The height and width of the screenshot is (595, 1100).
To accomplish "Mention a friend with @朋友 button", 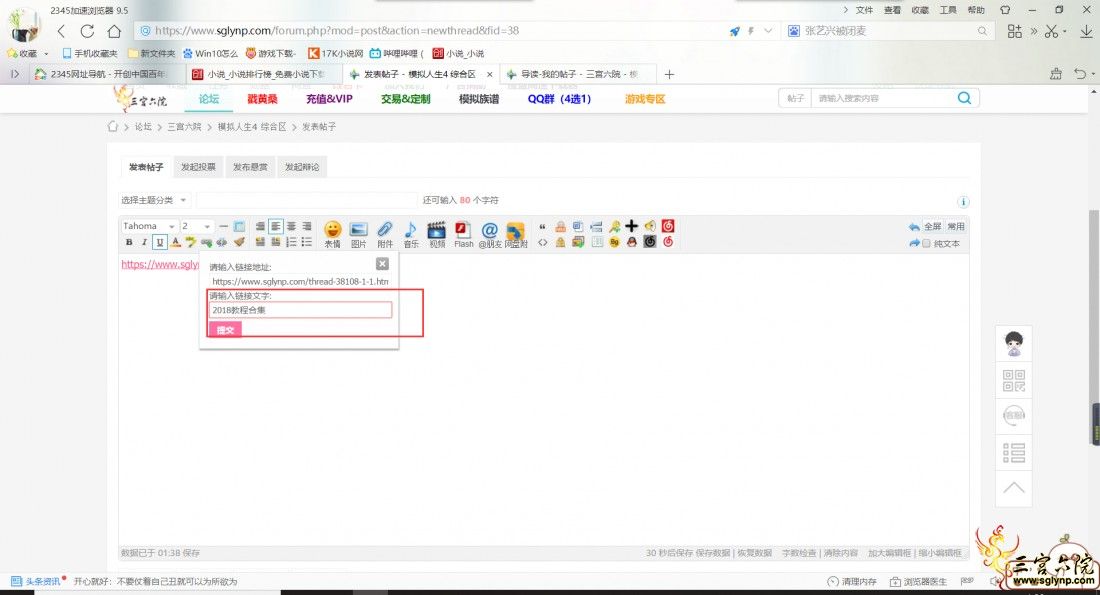I will coord(490,234).
